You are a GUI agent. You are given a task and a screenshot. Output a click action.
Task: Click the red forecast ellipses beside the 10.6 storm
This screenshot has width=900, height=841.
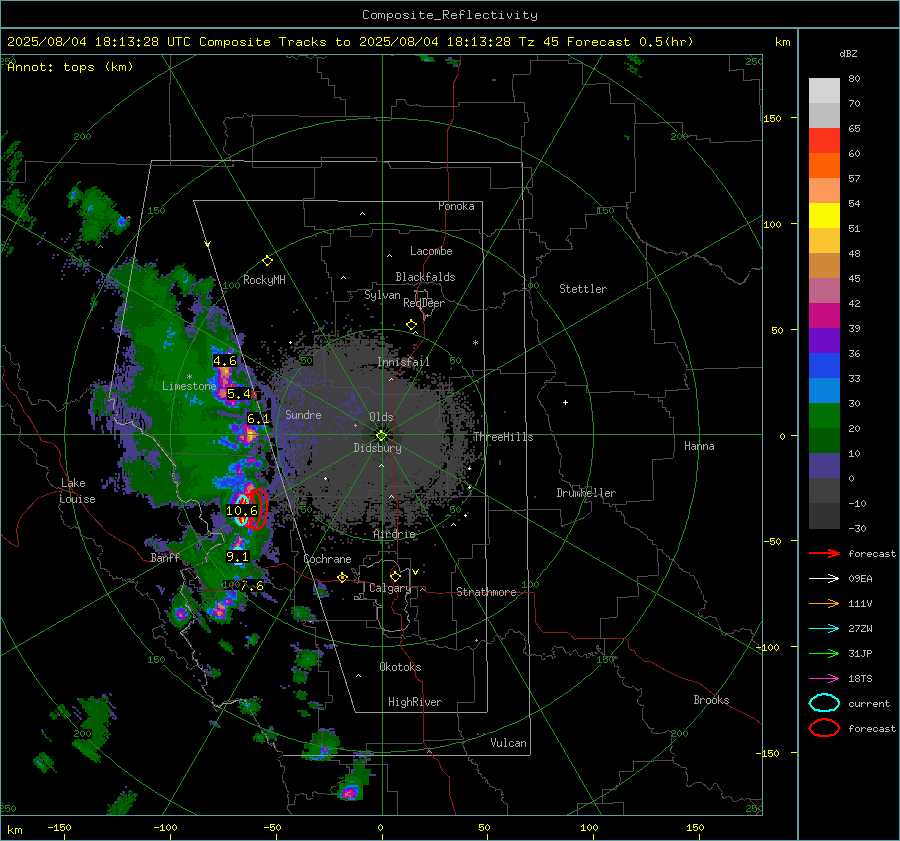tap(258, 508)
